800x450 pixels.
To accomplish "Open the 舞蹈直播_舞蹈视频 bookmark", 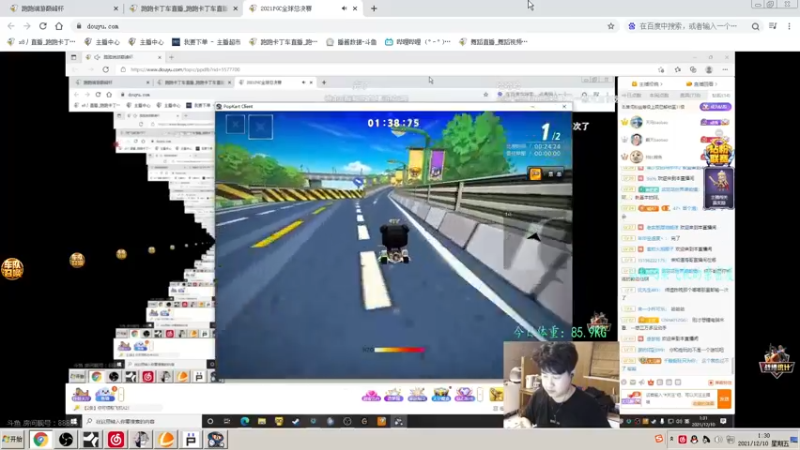I will [x=493, y=42].
